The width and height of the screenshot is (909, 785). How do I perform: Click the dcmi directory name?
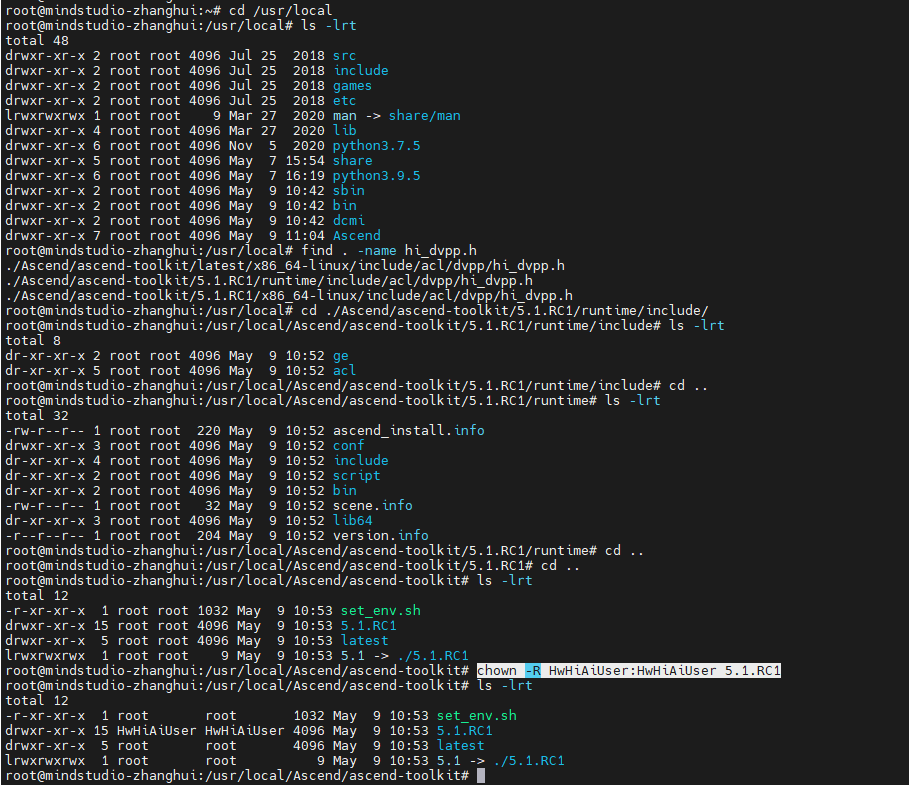(x=349, y=220)
